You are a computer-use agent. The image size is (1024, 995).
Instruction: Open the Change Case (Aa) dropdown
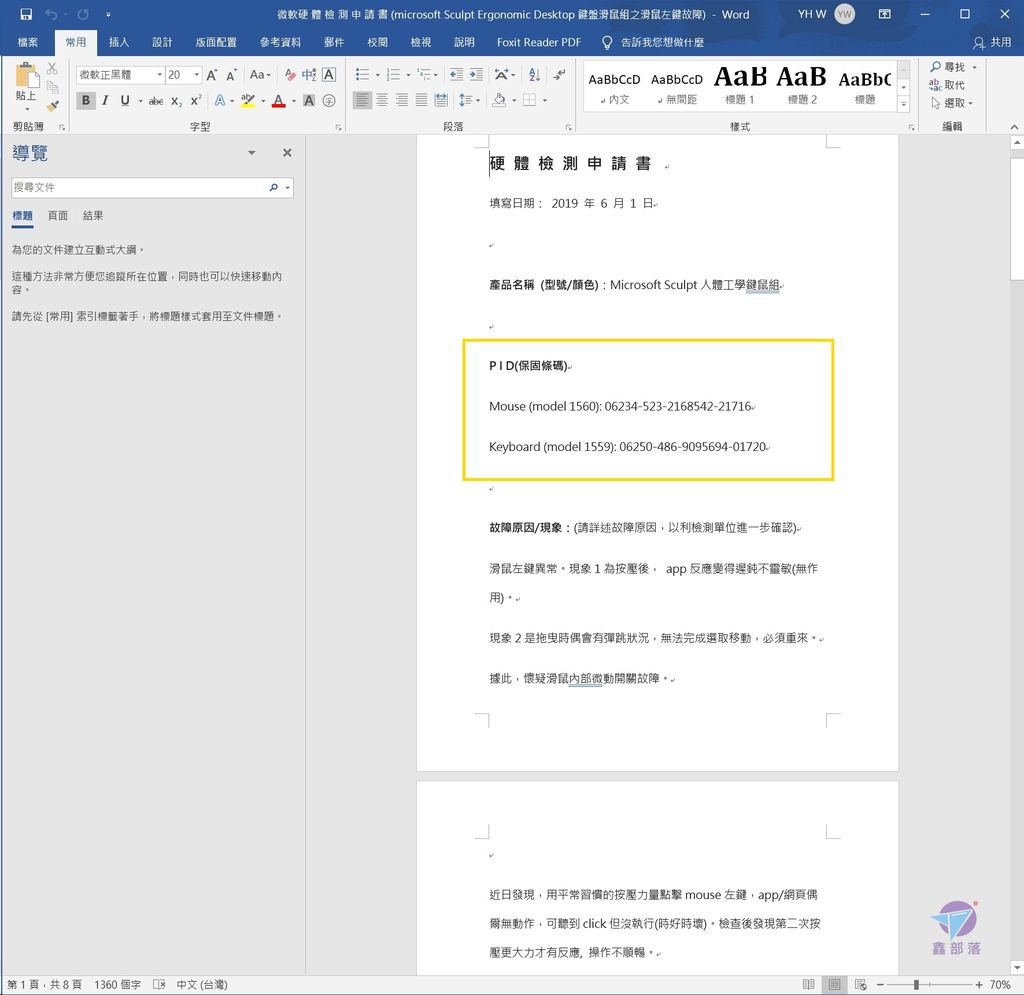260,75
